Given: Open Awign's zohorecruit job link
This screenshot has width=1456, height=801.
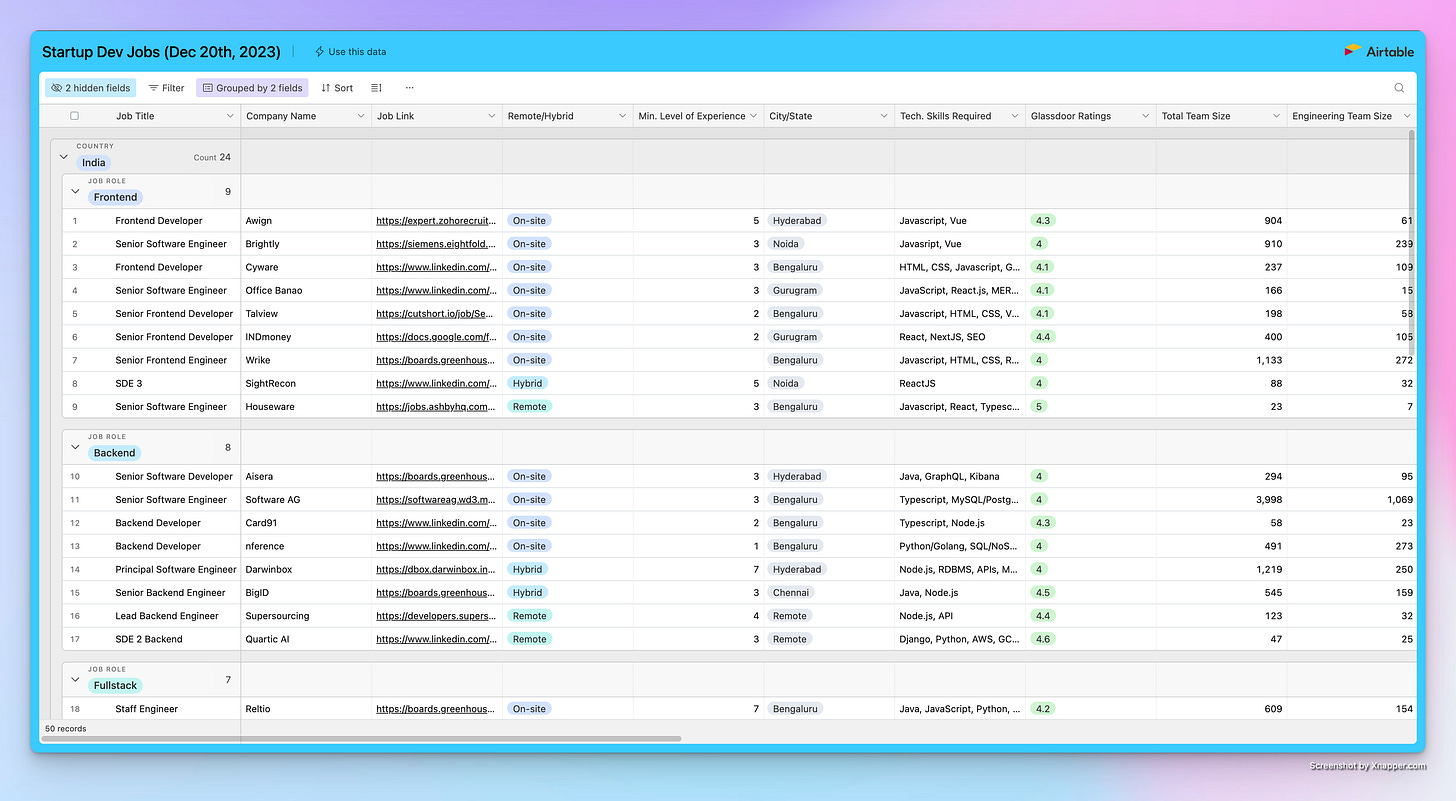Looking at the screenshot, I should click(x=436, y=221).
